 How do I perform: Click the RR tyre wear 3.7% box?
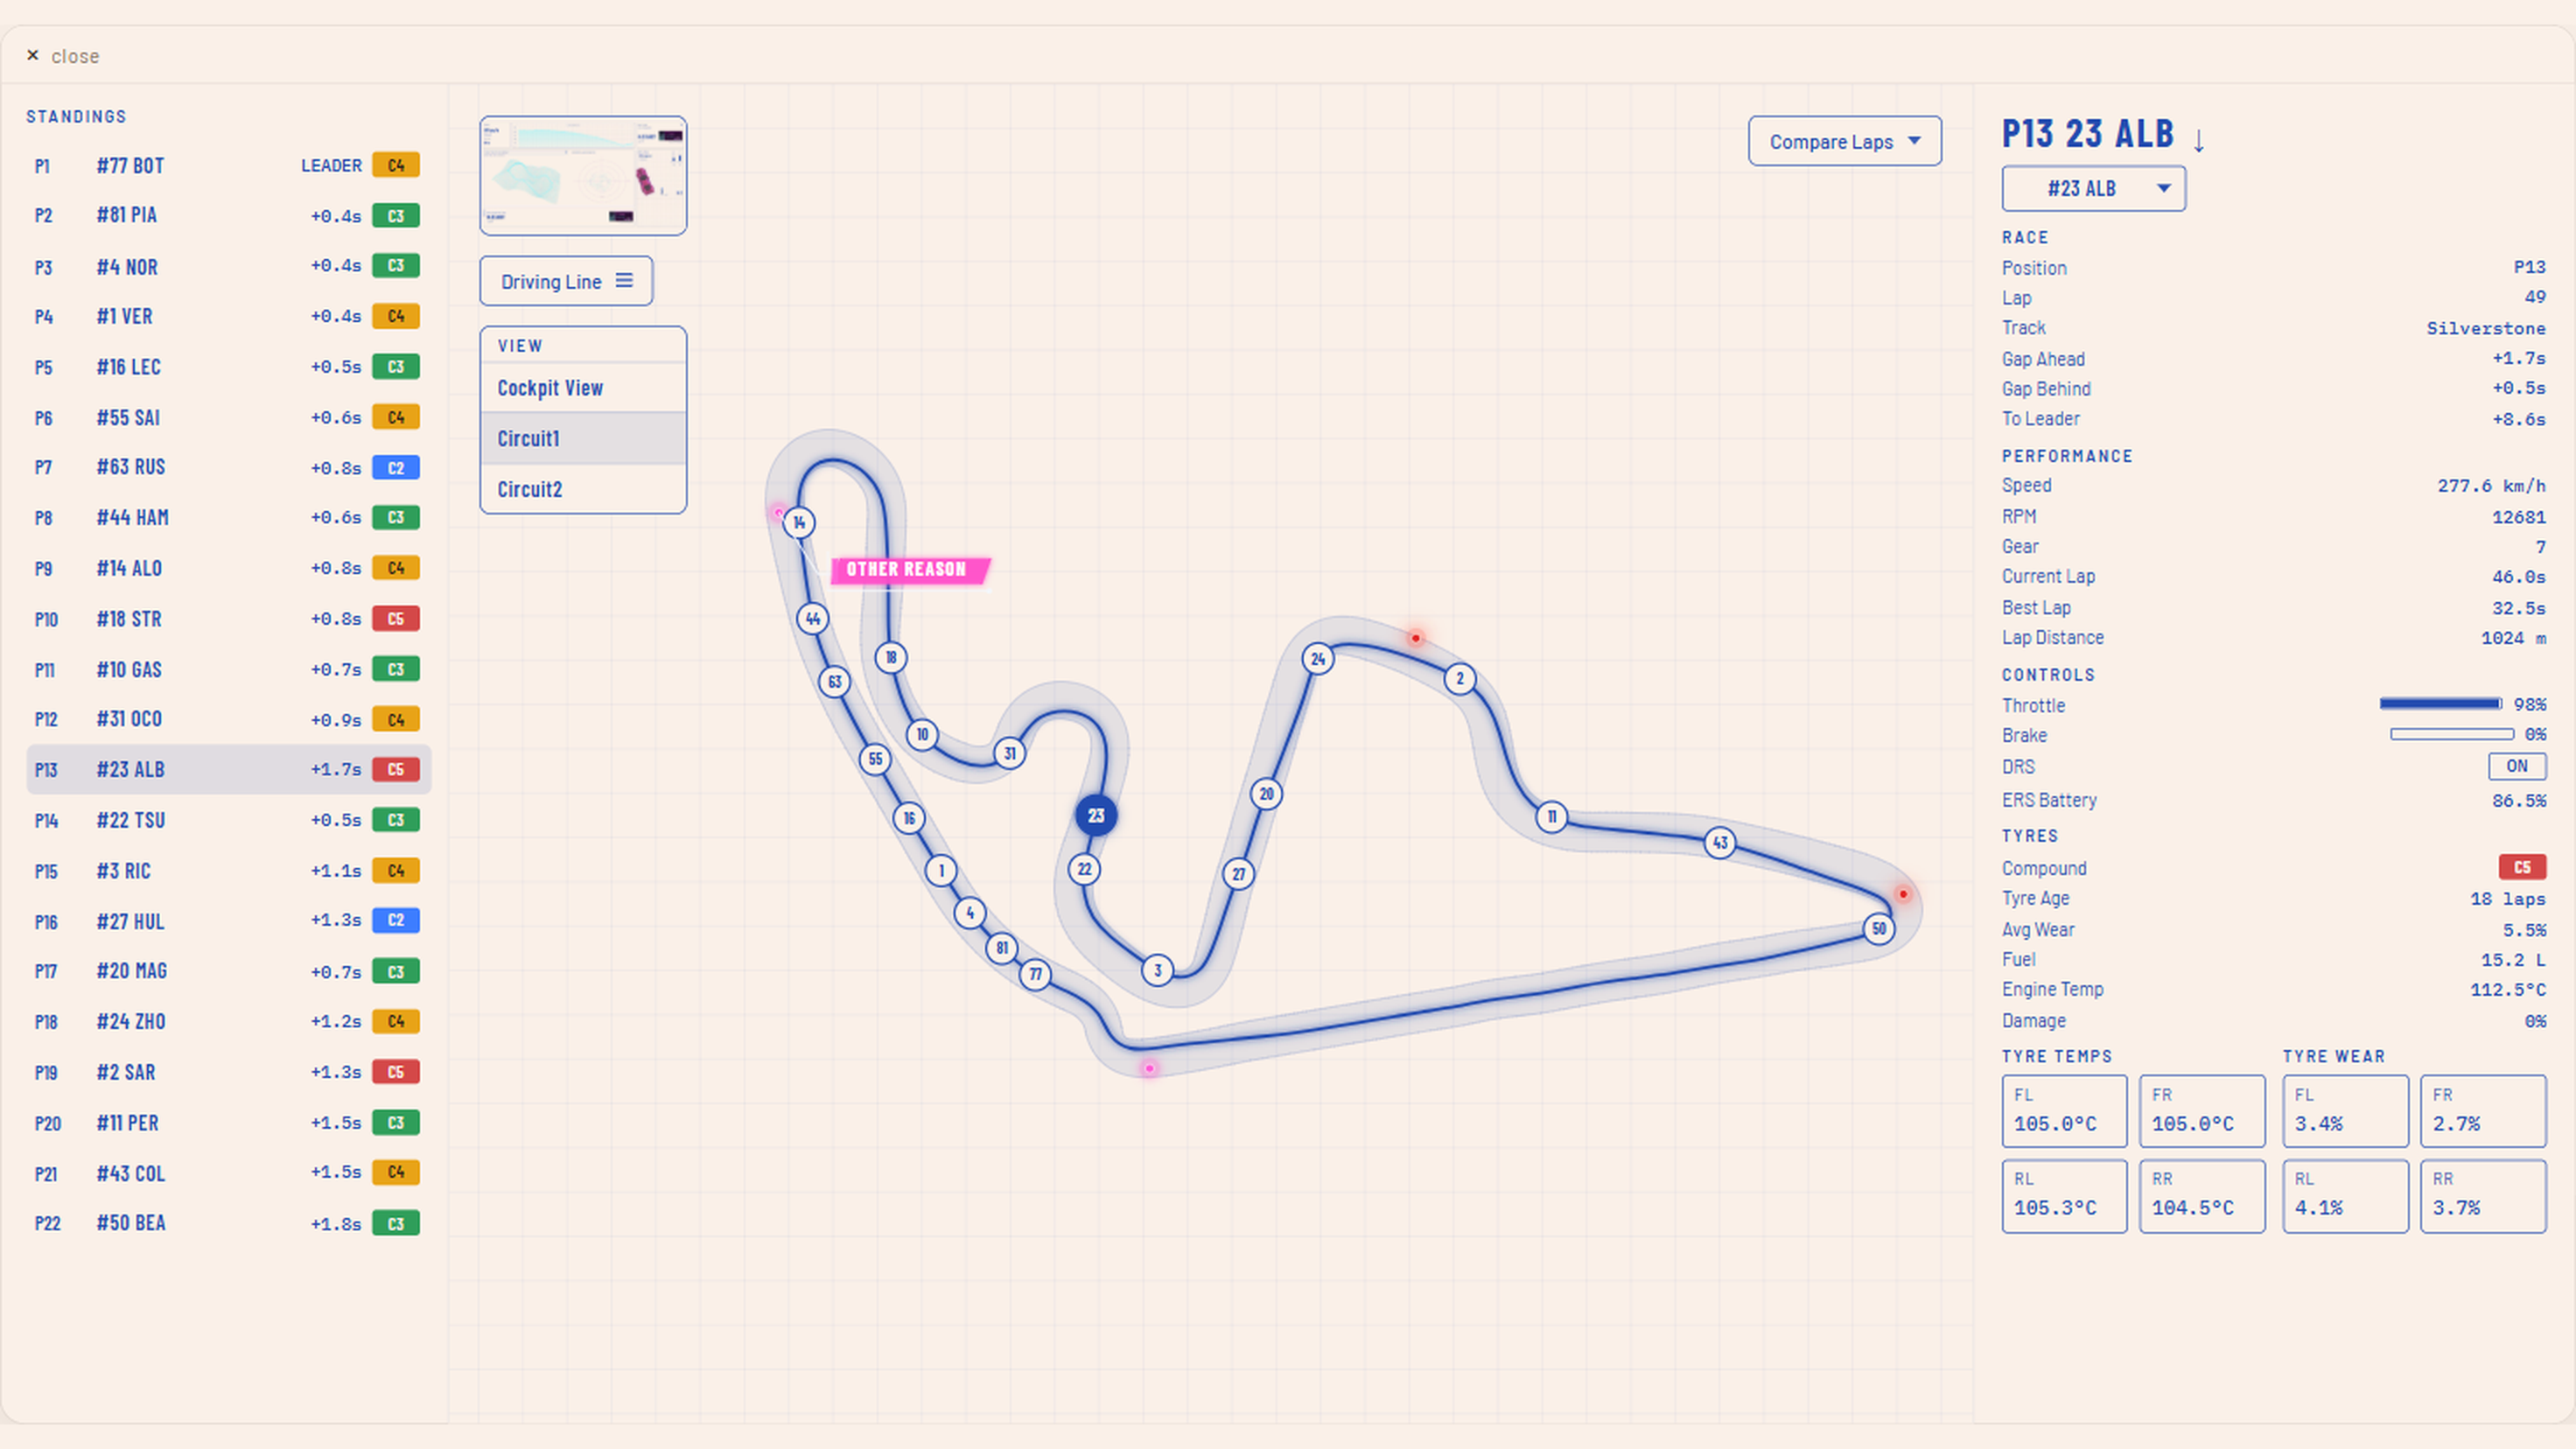coord(2483,1196)
